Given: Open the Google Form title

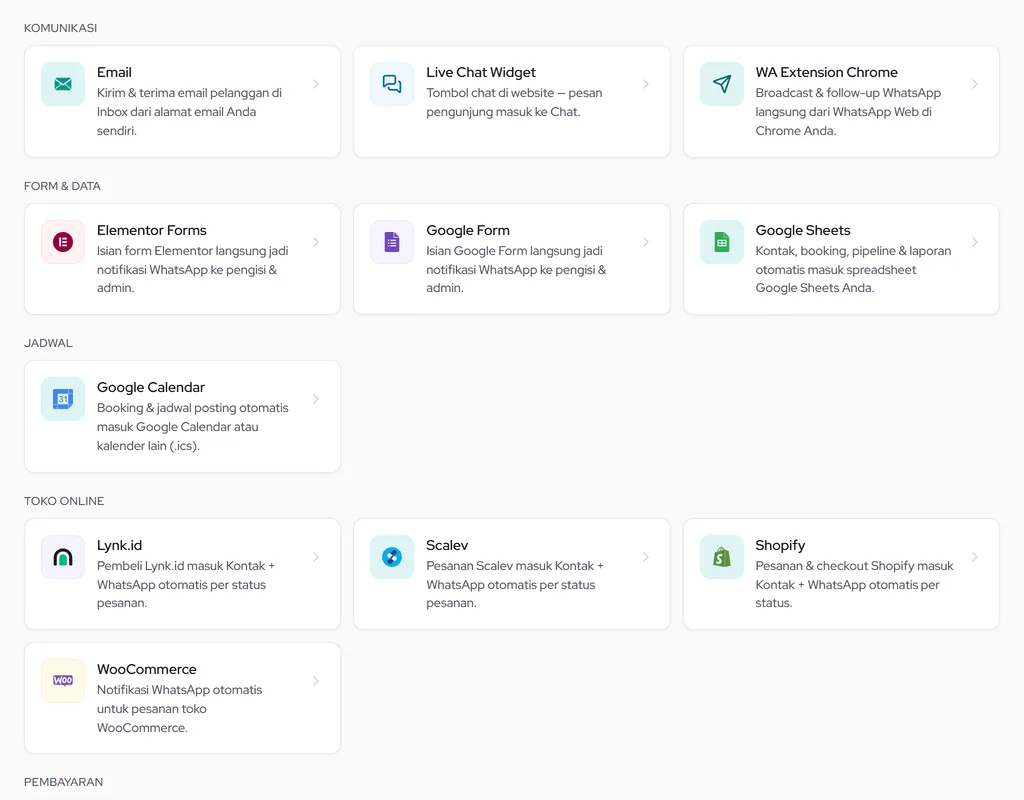Looking at the screenshot, I should tap(468, 231).
